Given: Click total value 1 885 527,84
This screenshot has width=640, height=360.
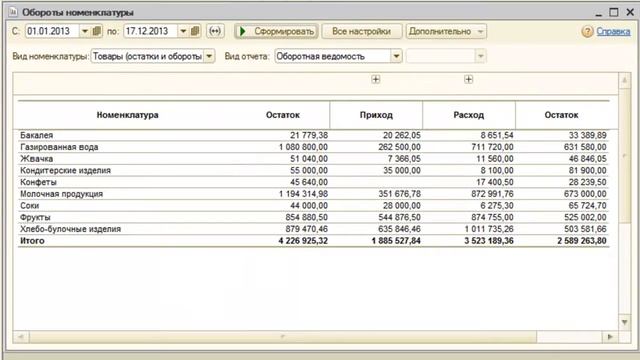Looking at the screenshot, I should pos(396,241).
